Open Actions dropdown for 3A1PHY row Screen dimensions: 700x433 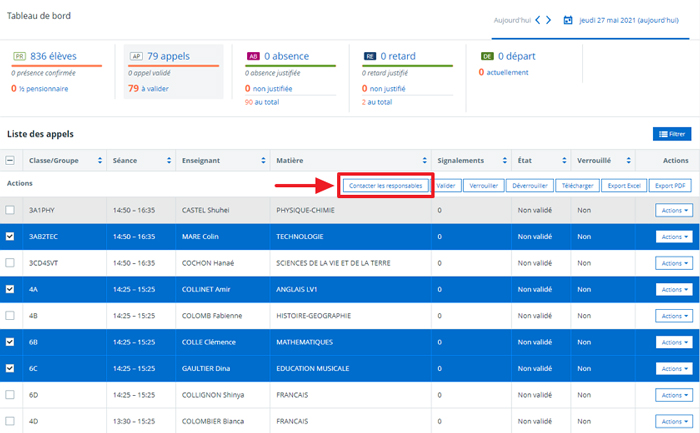tap(673, 210)
